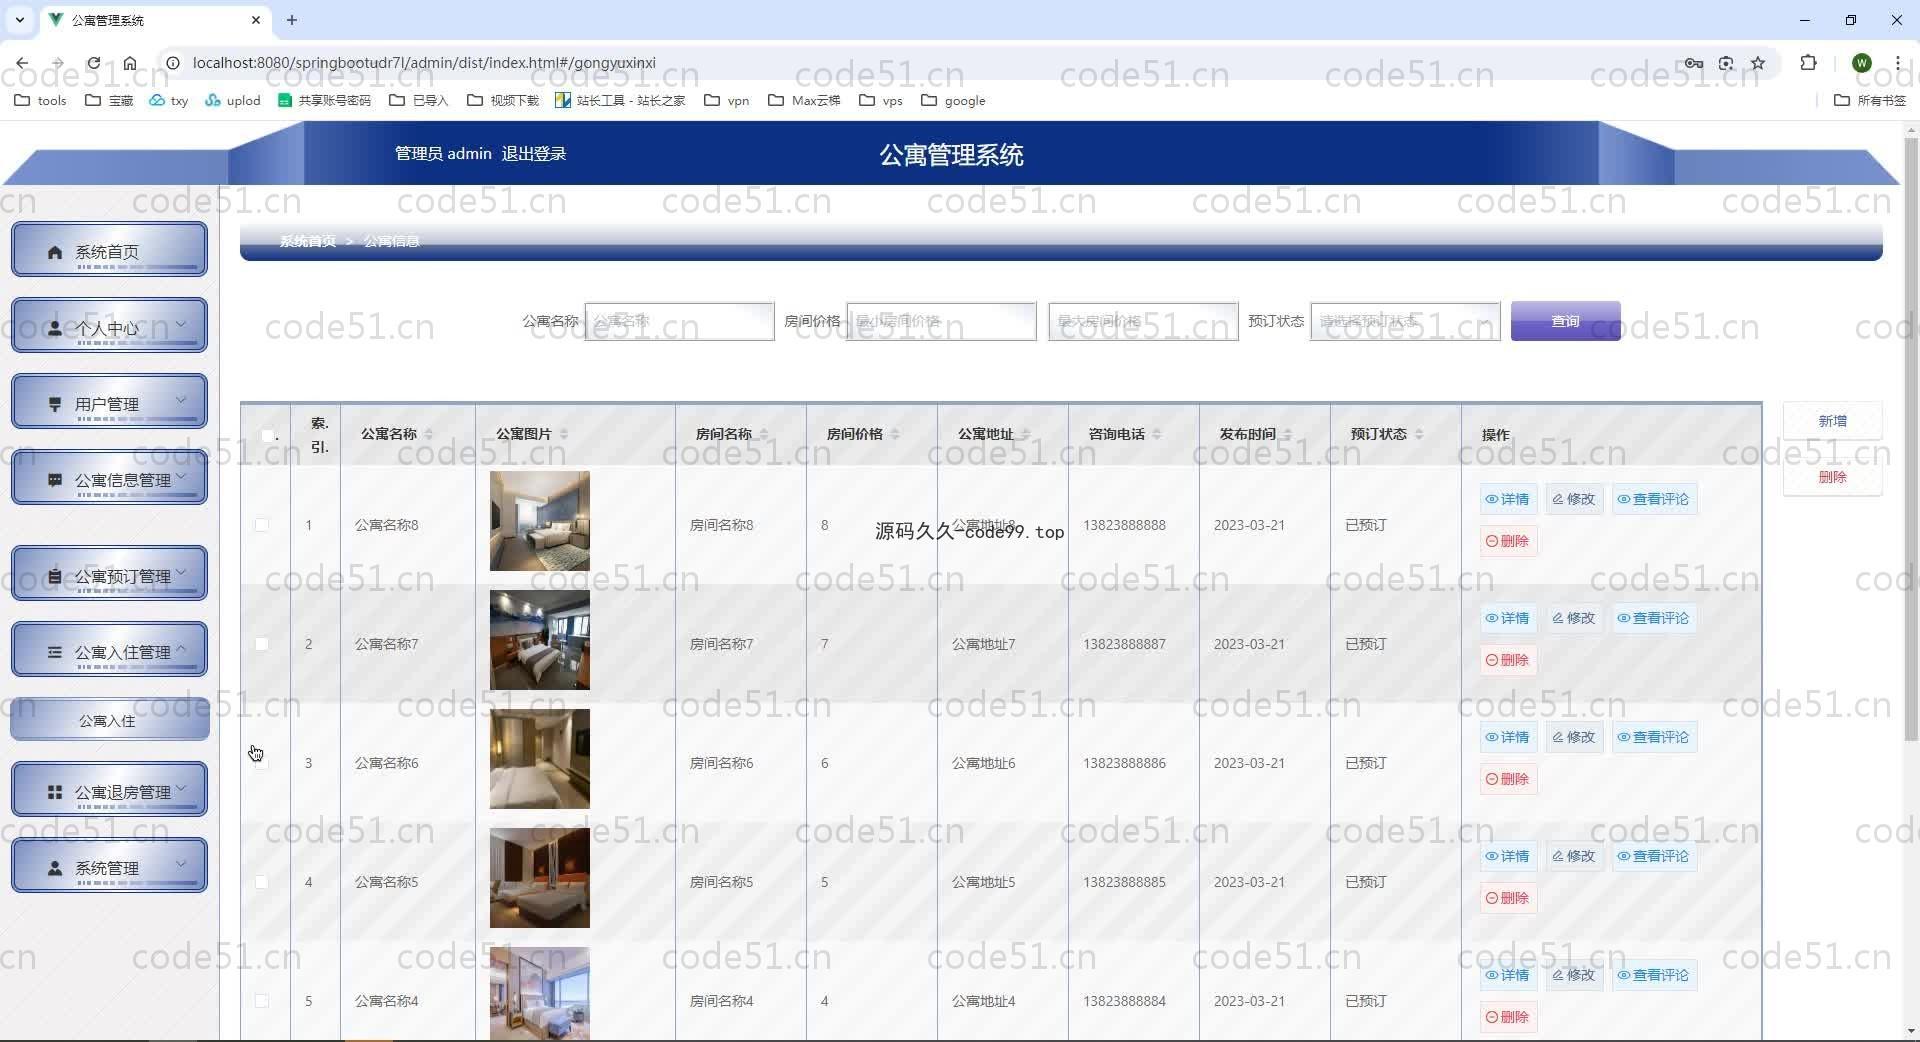
Task: Toggle the select-all header checkbox
Action: click(267, 435)
